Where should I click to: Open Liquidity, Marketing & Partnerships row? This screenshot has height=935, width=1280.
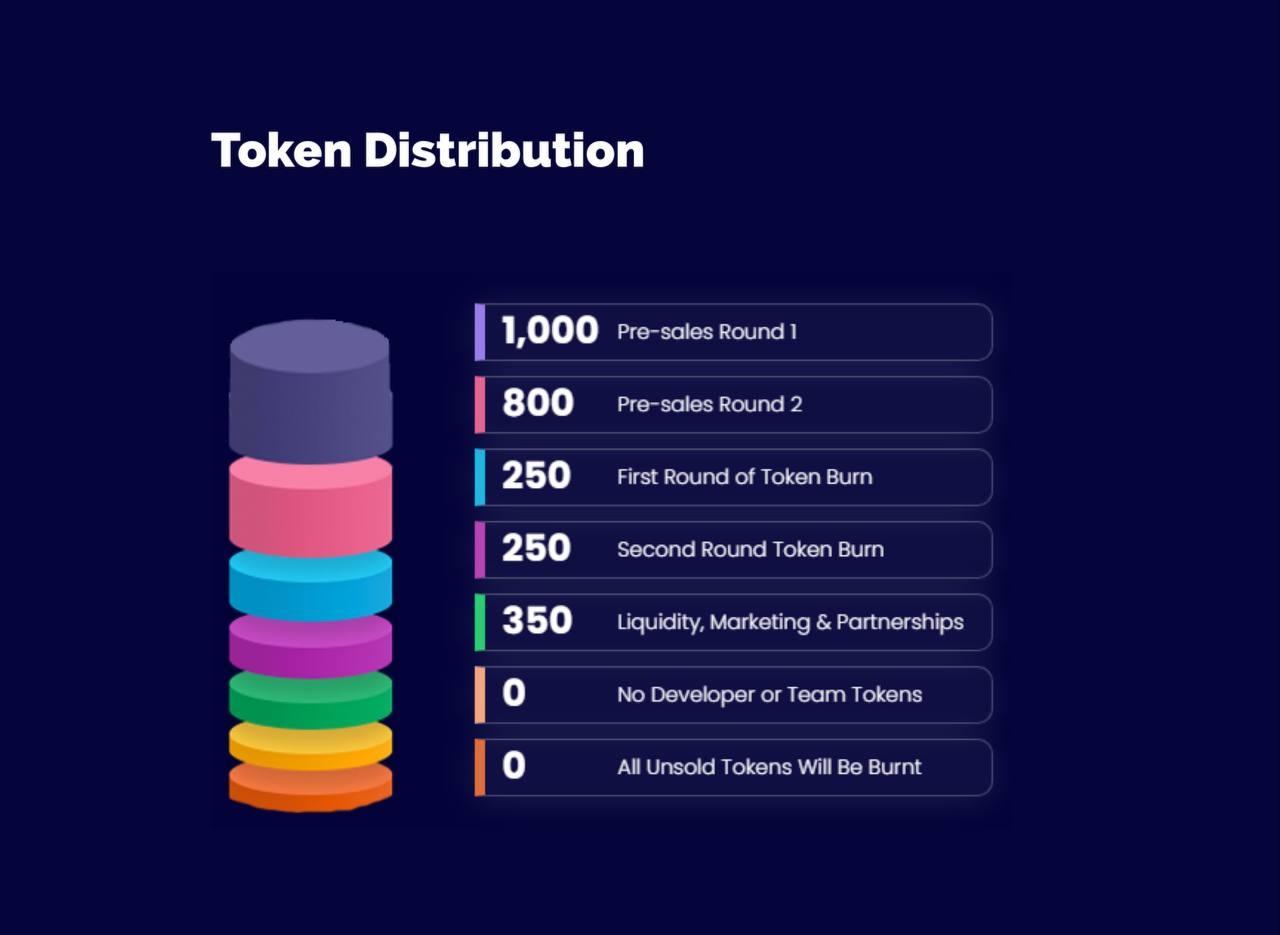(x=734, y=622)
